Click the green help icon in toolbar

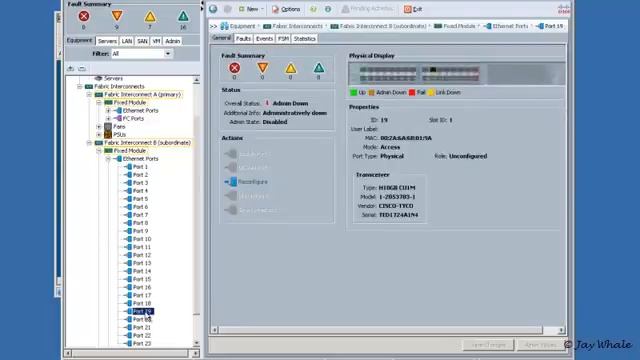coord(313,9)
